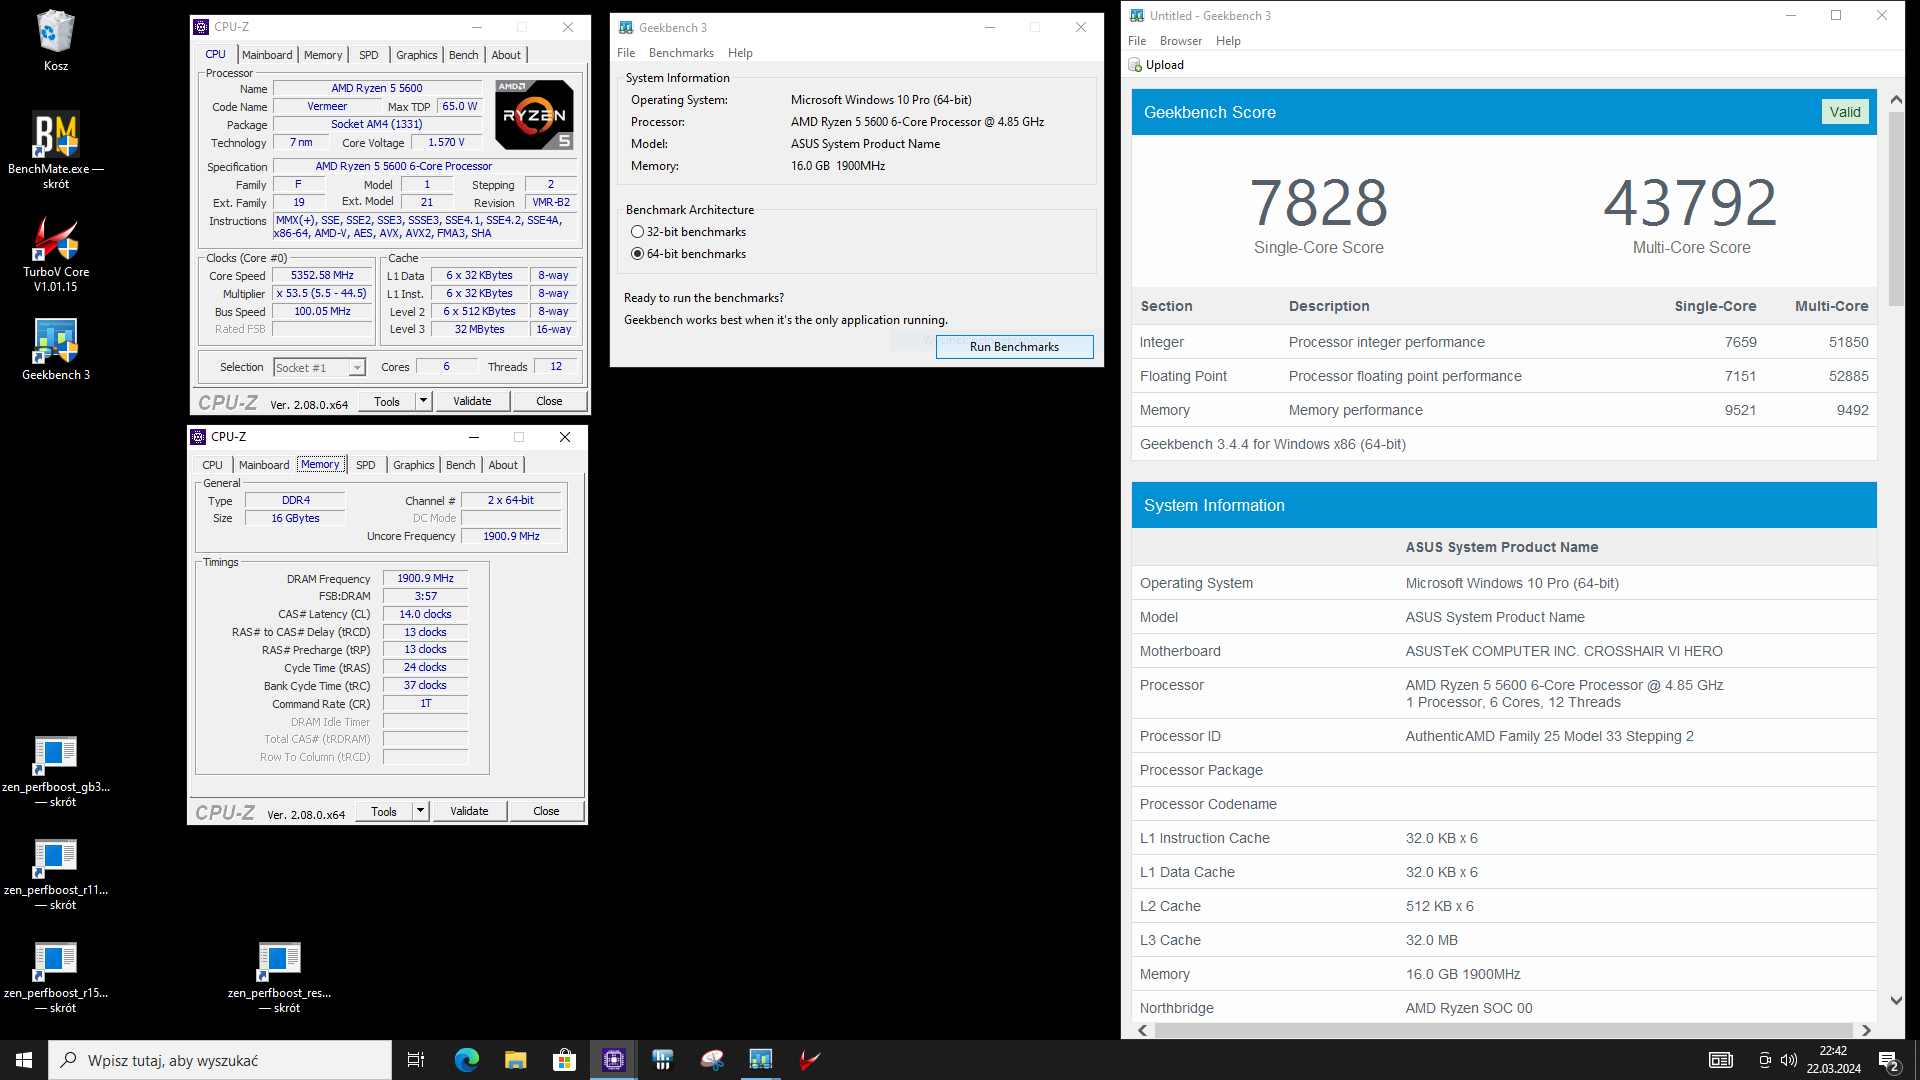Switch to Geekbench taskbar icon

pyautogui.click(x=761, y=1060)
